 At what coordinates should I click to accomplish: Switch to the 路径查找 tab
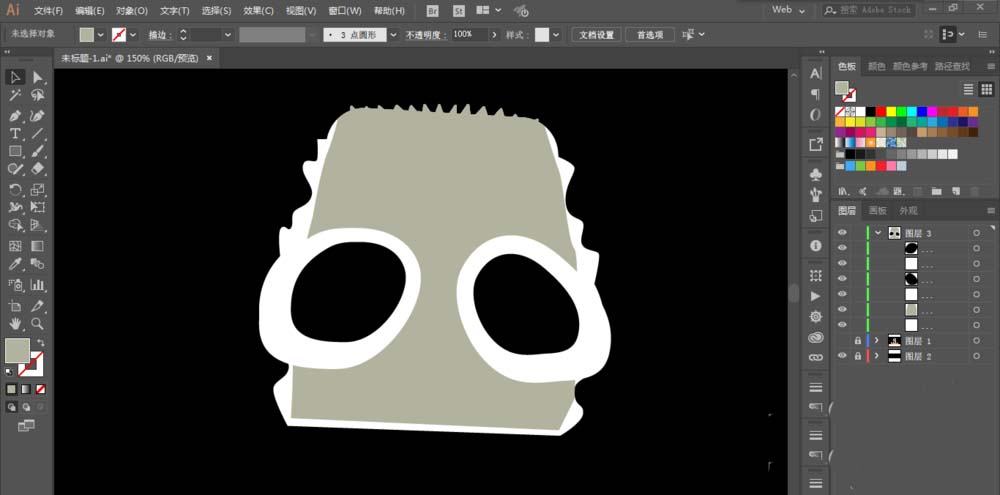[x=952, y=66]
